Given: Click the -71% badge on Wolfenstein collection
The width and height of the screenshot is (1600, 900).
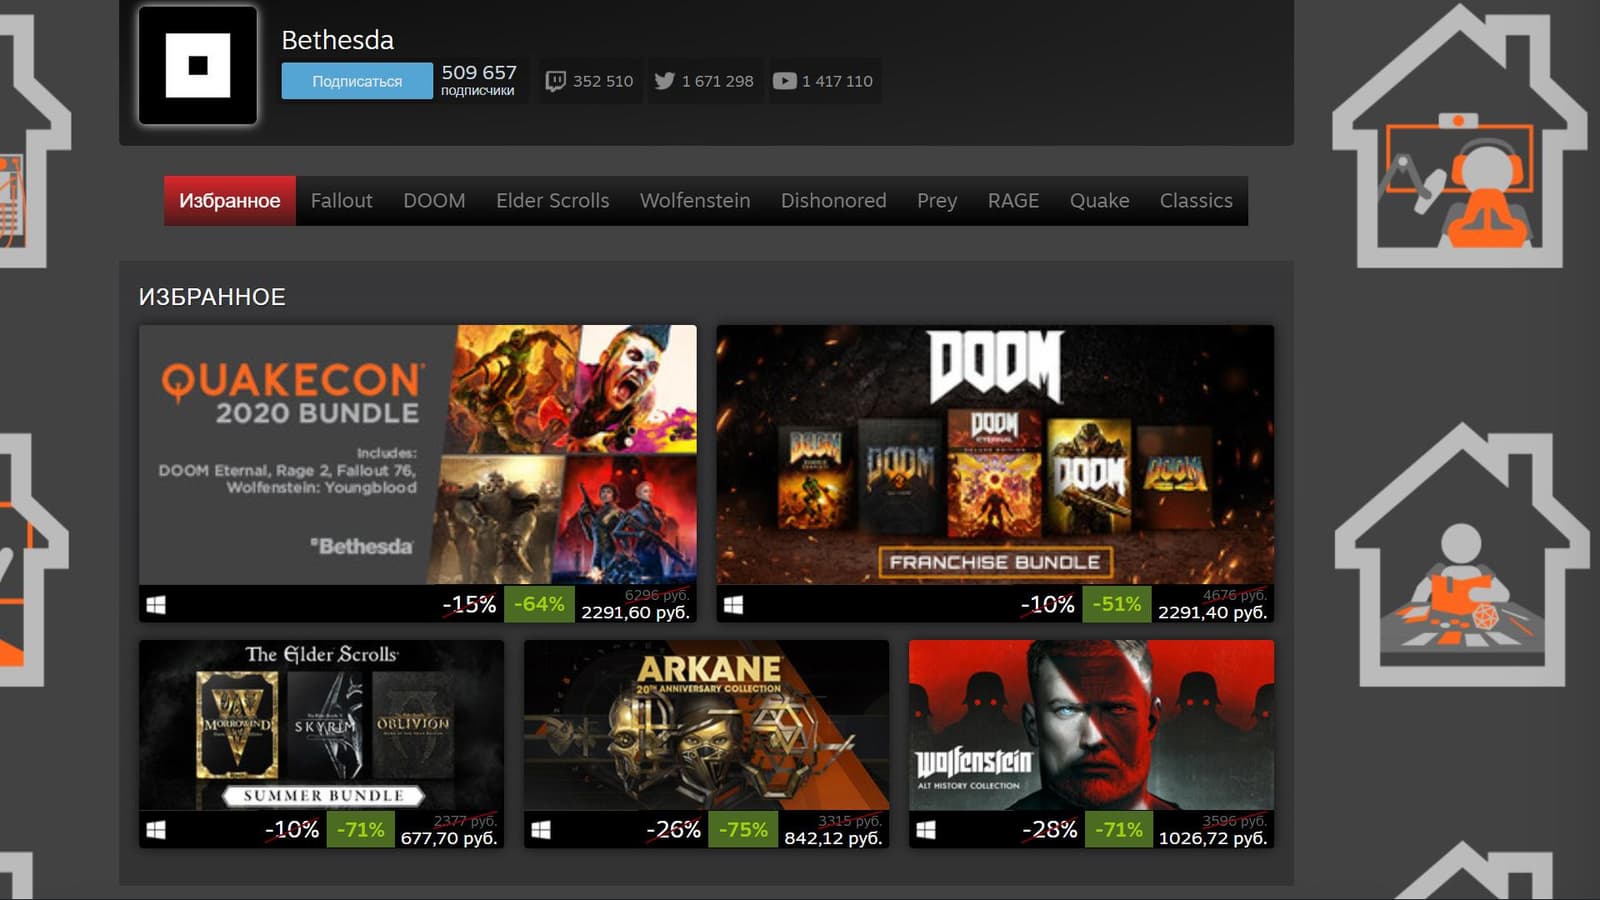Looking at the screenshot, I should coord(1118,830).
